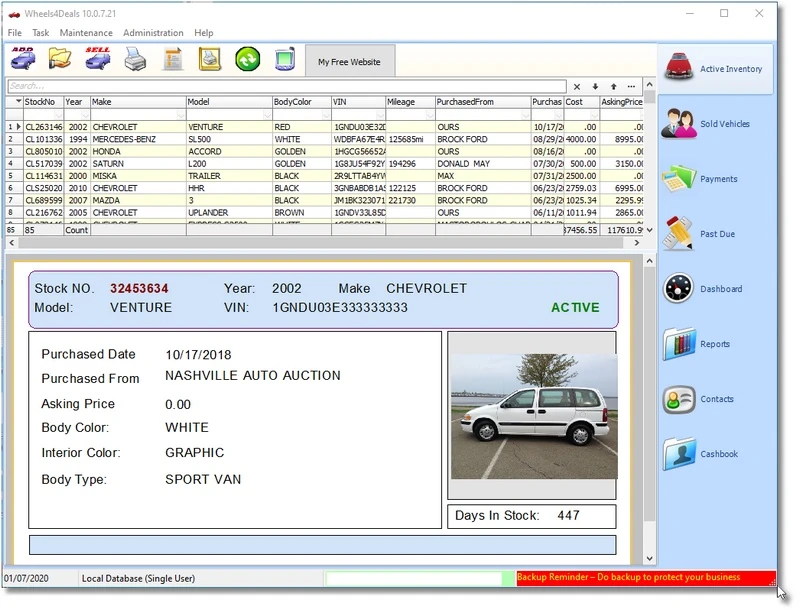Select the Contacts sidebar icon
The width and height of the screenshot is (800, 610).
click(x=681, y=398)
